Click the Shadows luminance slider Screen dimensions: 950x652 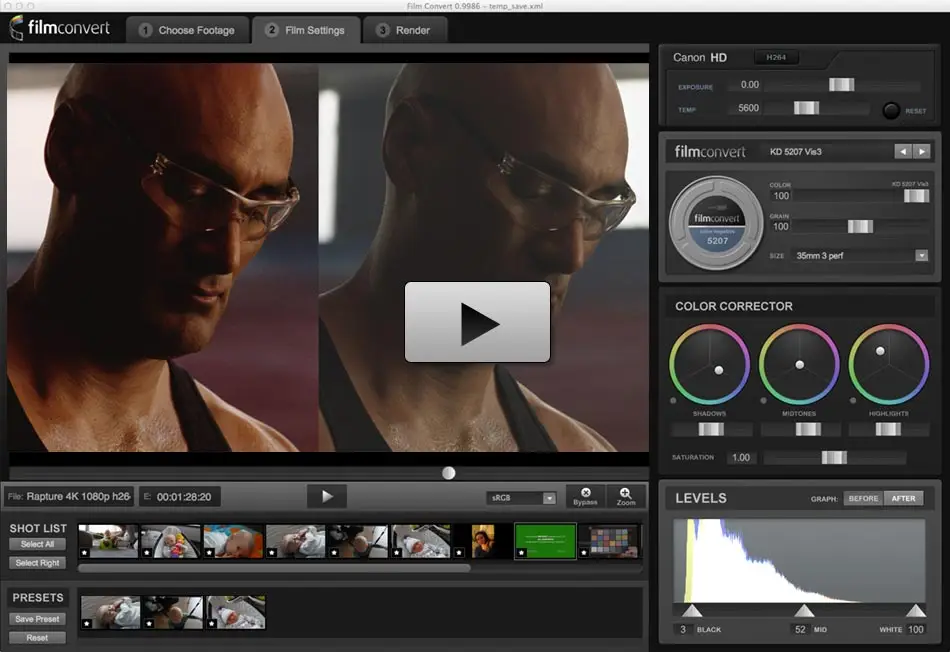pos(711,429)
